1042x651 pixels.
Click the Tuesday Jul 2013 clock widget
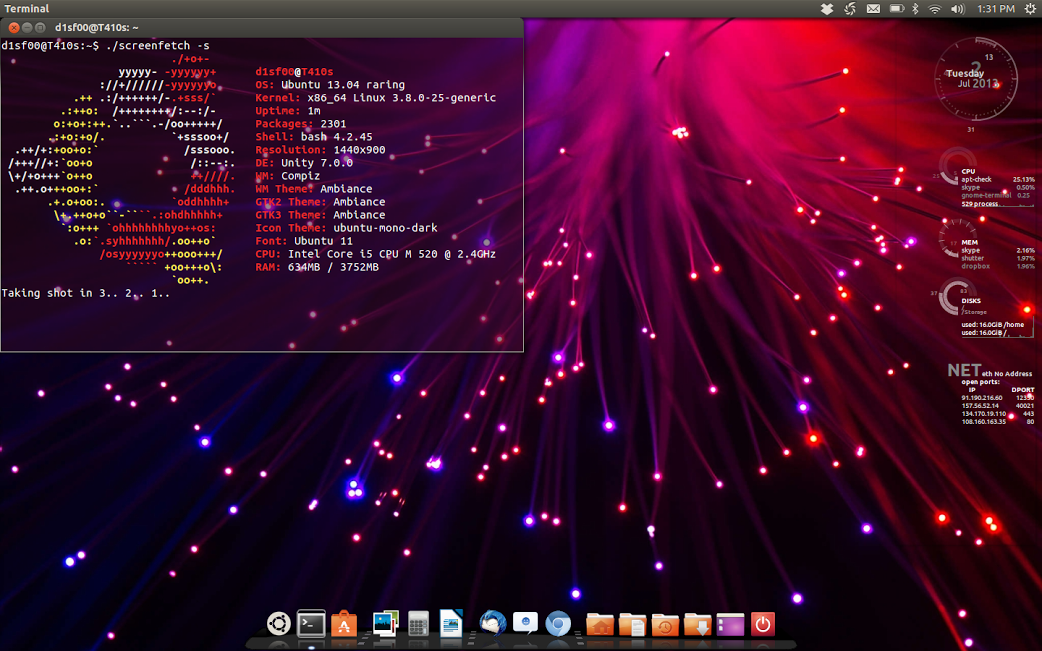pos(976,78)
